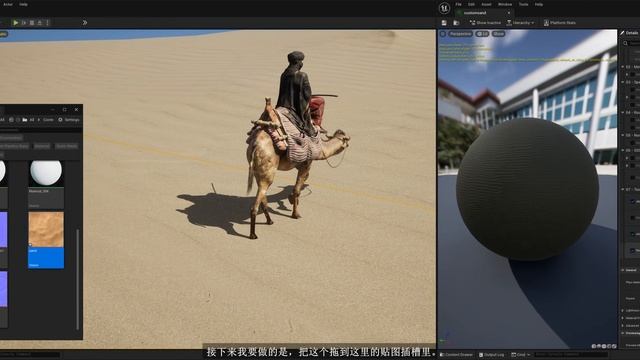
Task: Click the asset browser vertical scrollbar
Action: tap(78, 279)
